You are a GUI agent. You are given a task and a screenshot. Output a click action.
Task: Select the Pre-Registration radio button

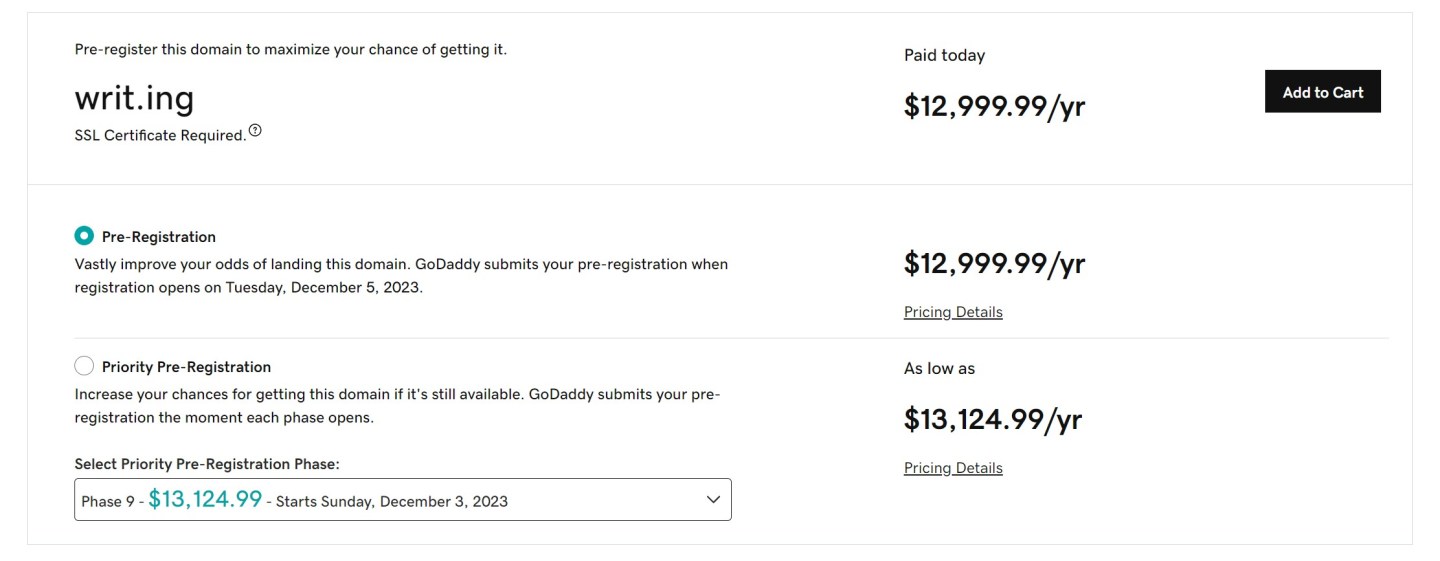(84, 237)
